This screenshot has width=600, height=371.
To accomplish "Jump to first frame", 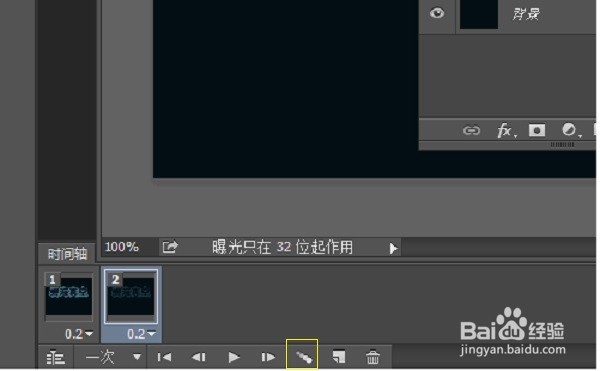I will click(x=165, y=358).
